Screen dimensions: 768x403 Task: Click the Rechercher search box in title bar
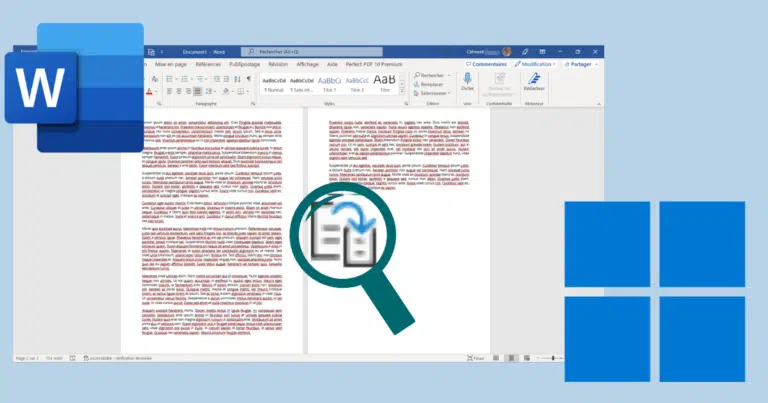(312, 51)
